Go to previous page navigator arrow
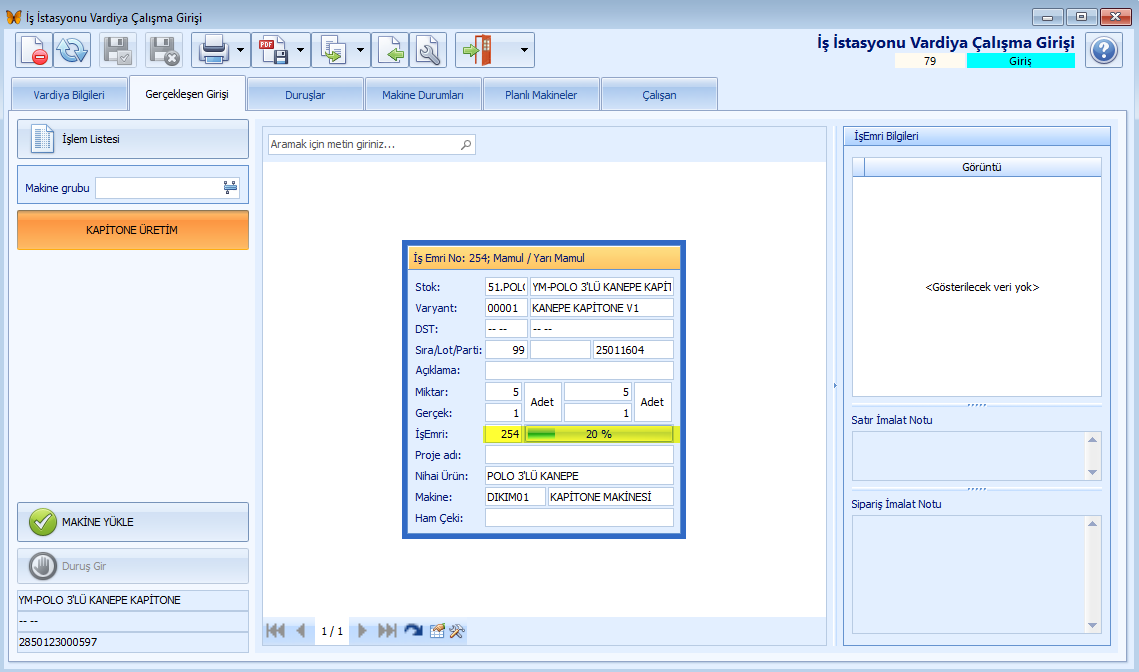Image resolution: width=1139 pixels, height=672 pixels. (x=301, y=631)
